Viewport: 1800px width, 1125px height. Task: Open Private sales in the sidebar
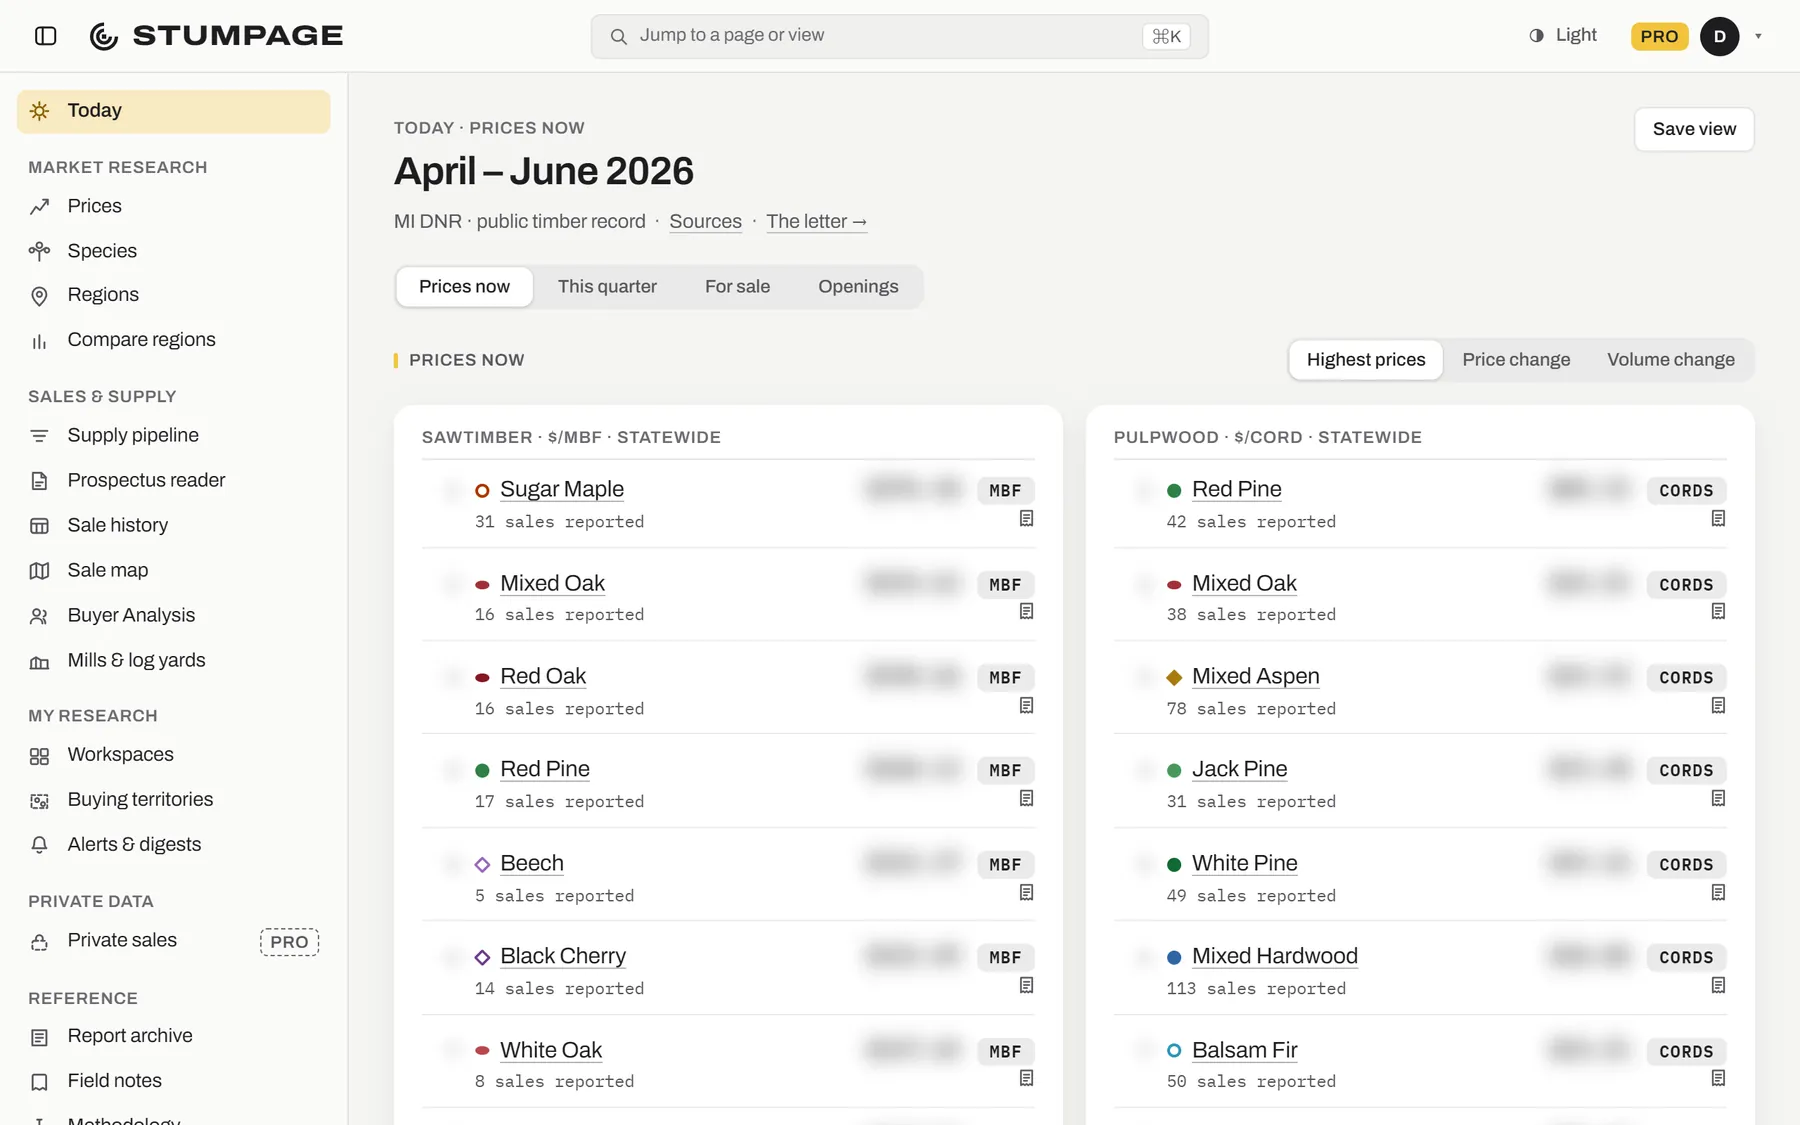[174, 941]
